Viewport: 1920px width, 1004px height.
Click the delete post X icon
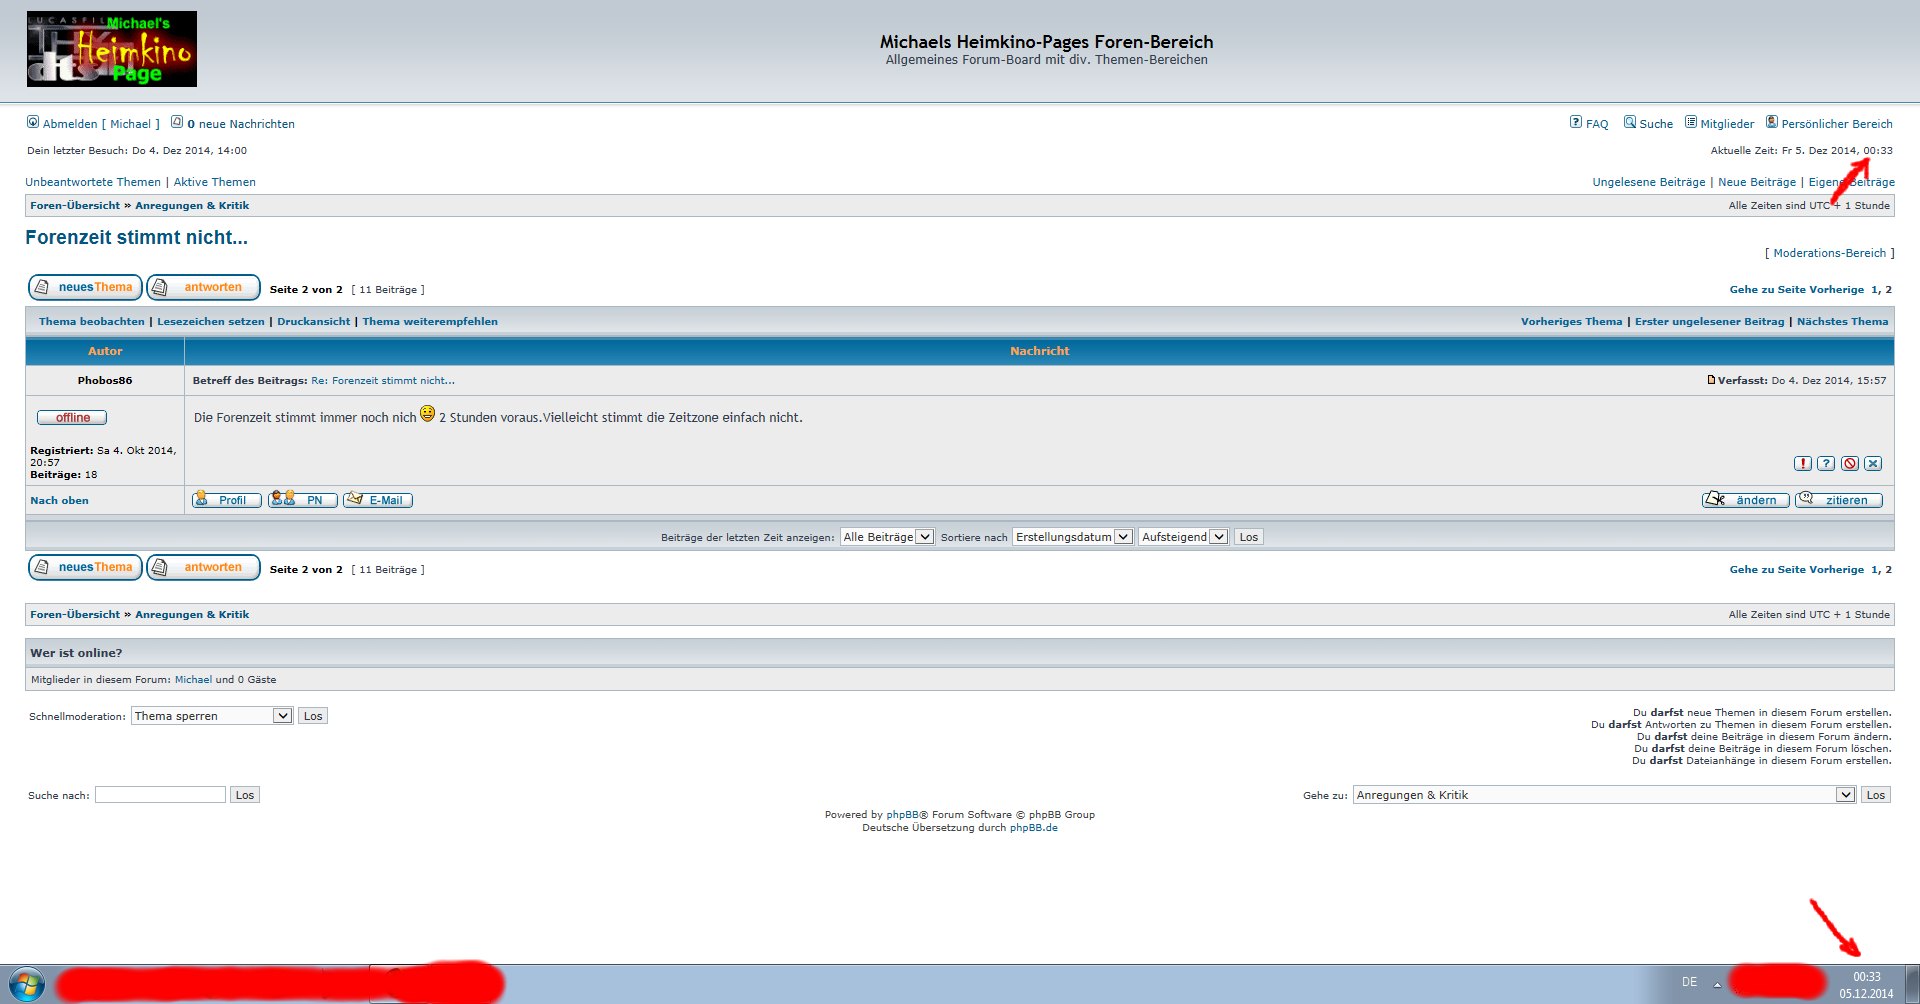click(1873, 463)
